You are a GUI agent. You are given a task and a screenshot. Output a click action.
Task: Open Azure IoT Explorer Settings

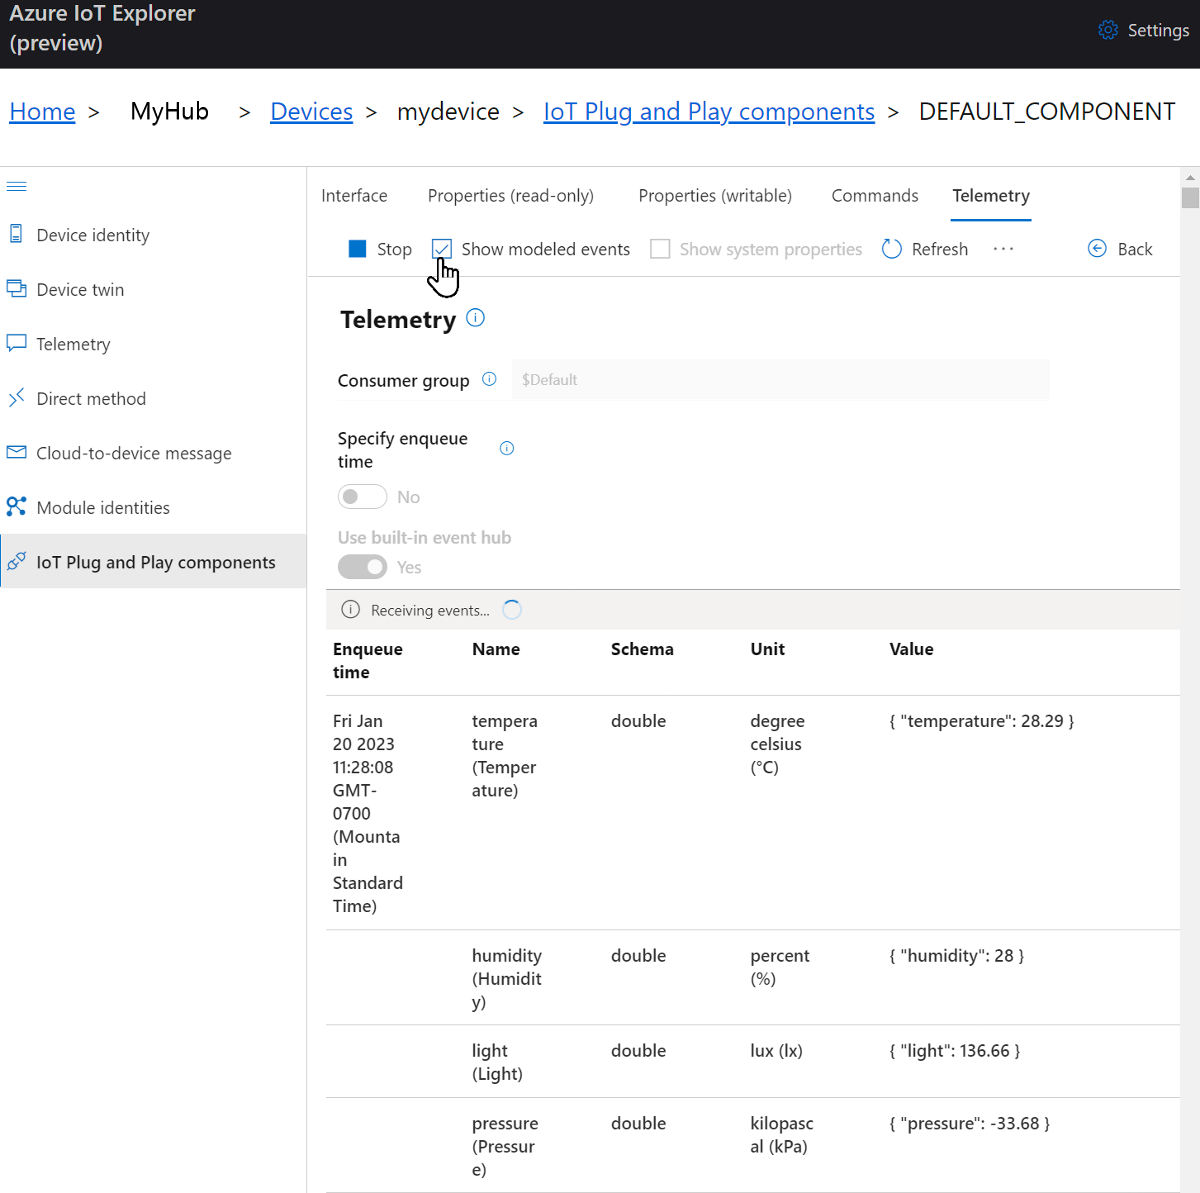tap(1143, 30)
